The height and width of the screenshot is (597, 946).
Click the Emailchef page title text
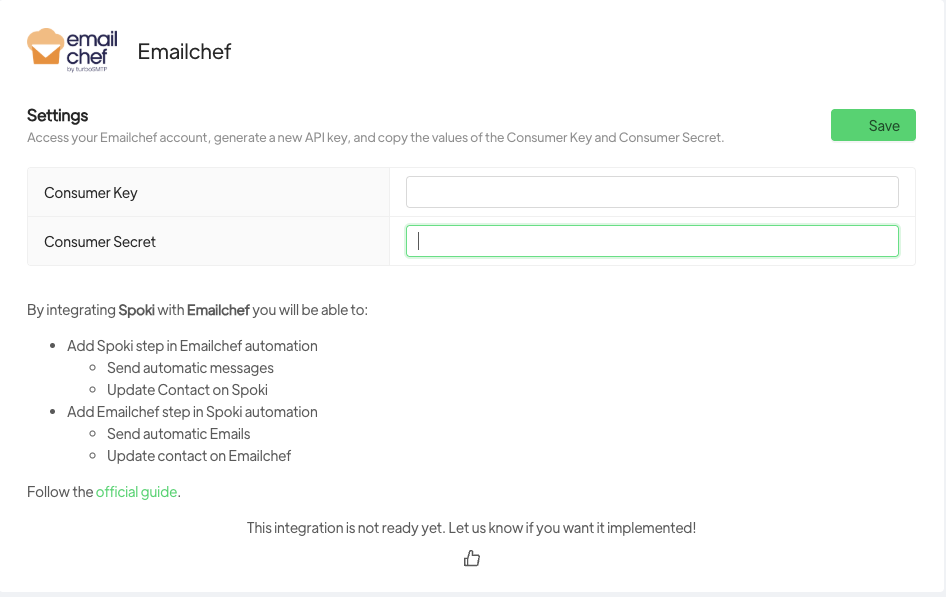point(184,52)
